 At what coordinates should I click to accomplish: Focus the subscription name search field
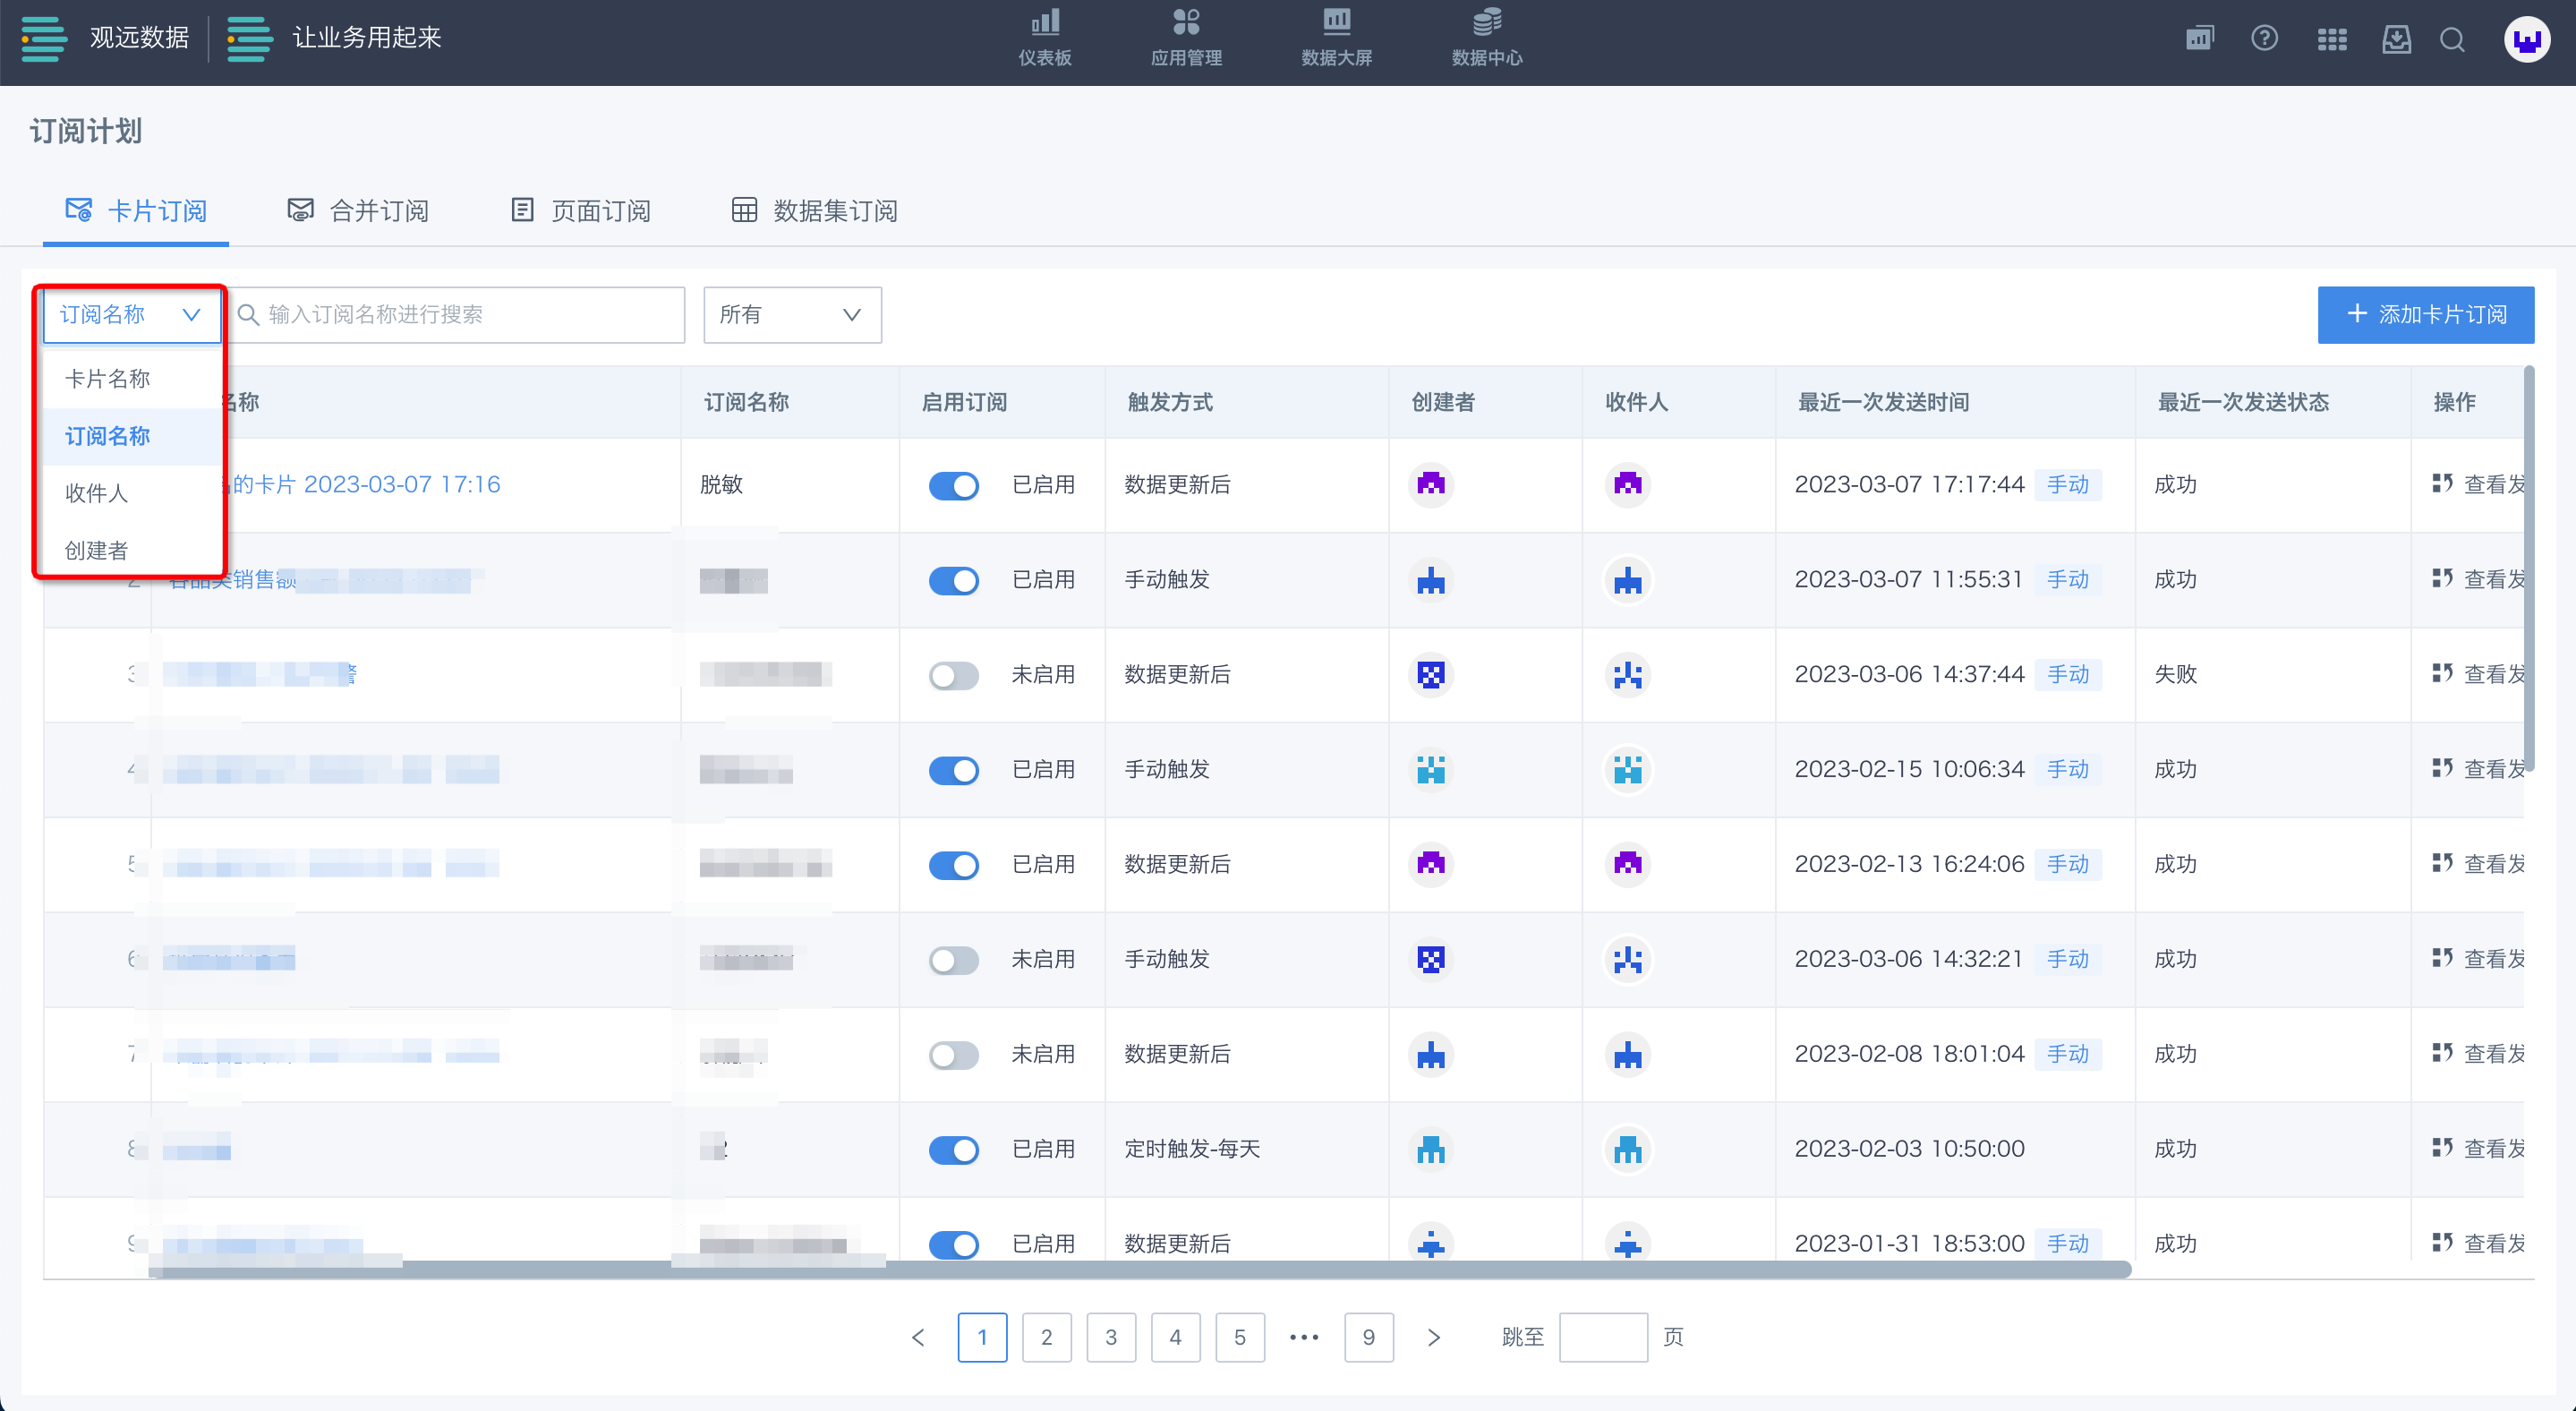click(x=456, y=315)
